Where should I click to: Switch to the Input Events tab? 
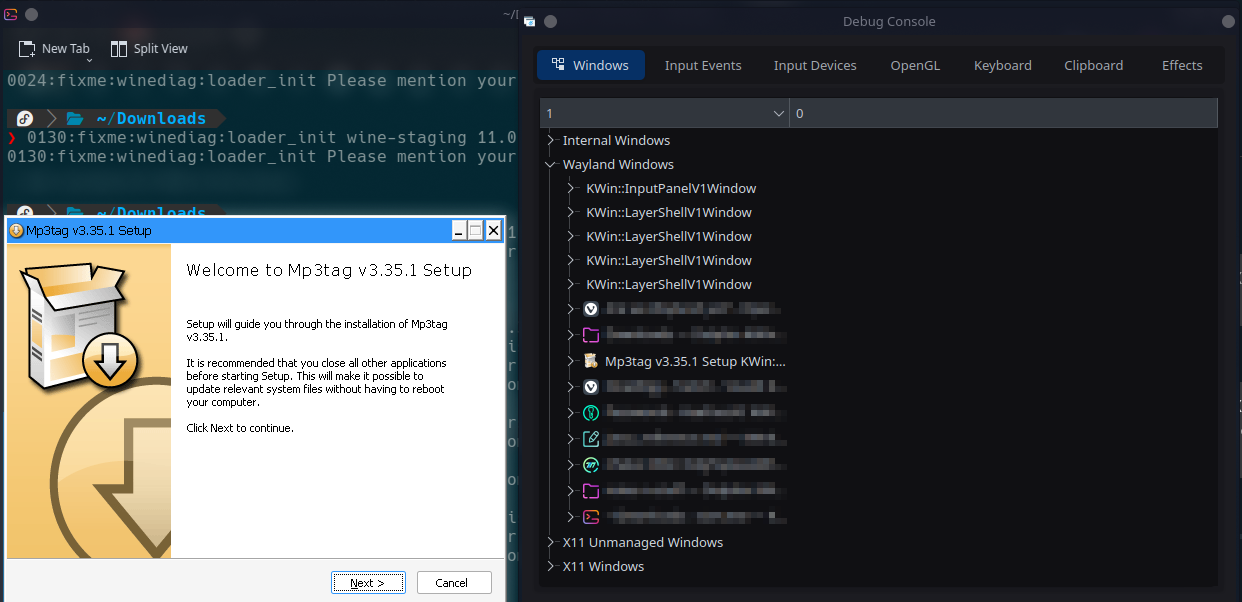703,65
